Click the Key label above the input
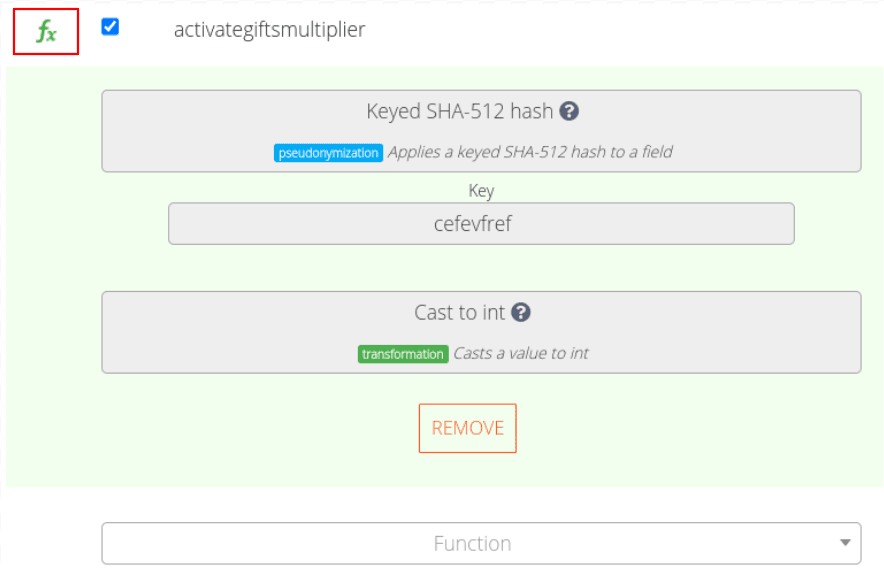This screenshot has height=577, width=884. [x=481, y=190]
